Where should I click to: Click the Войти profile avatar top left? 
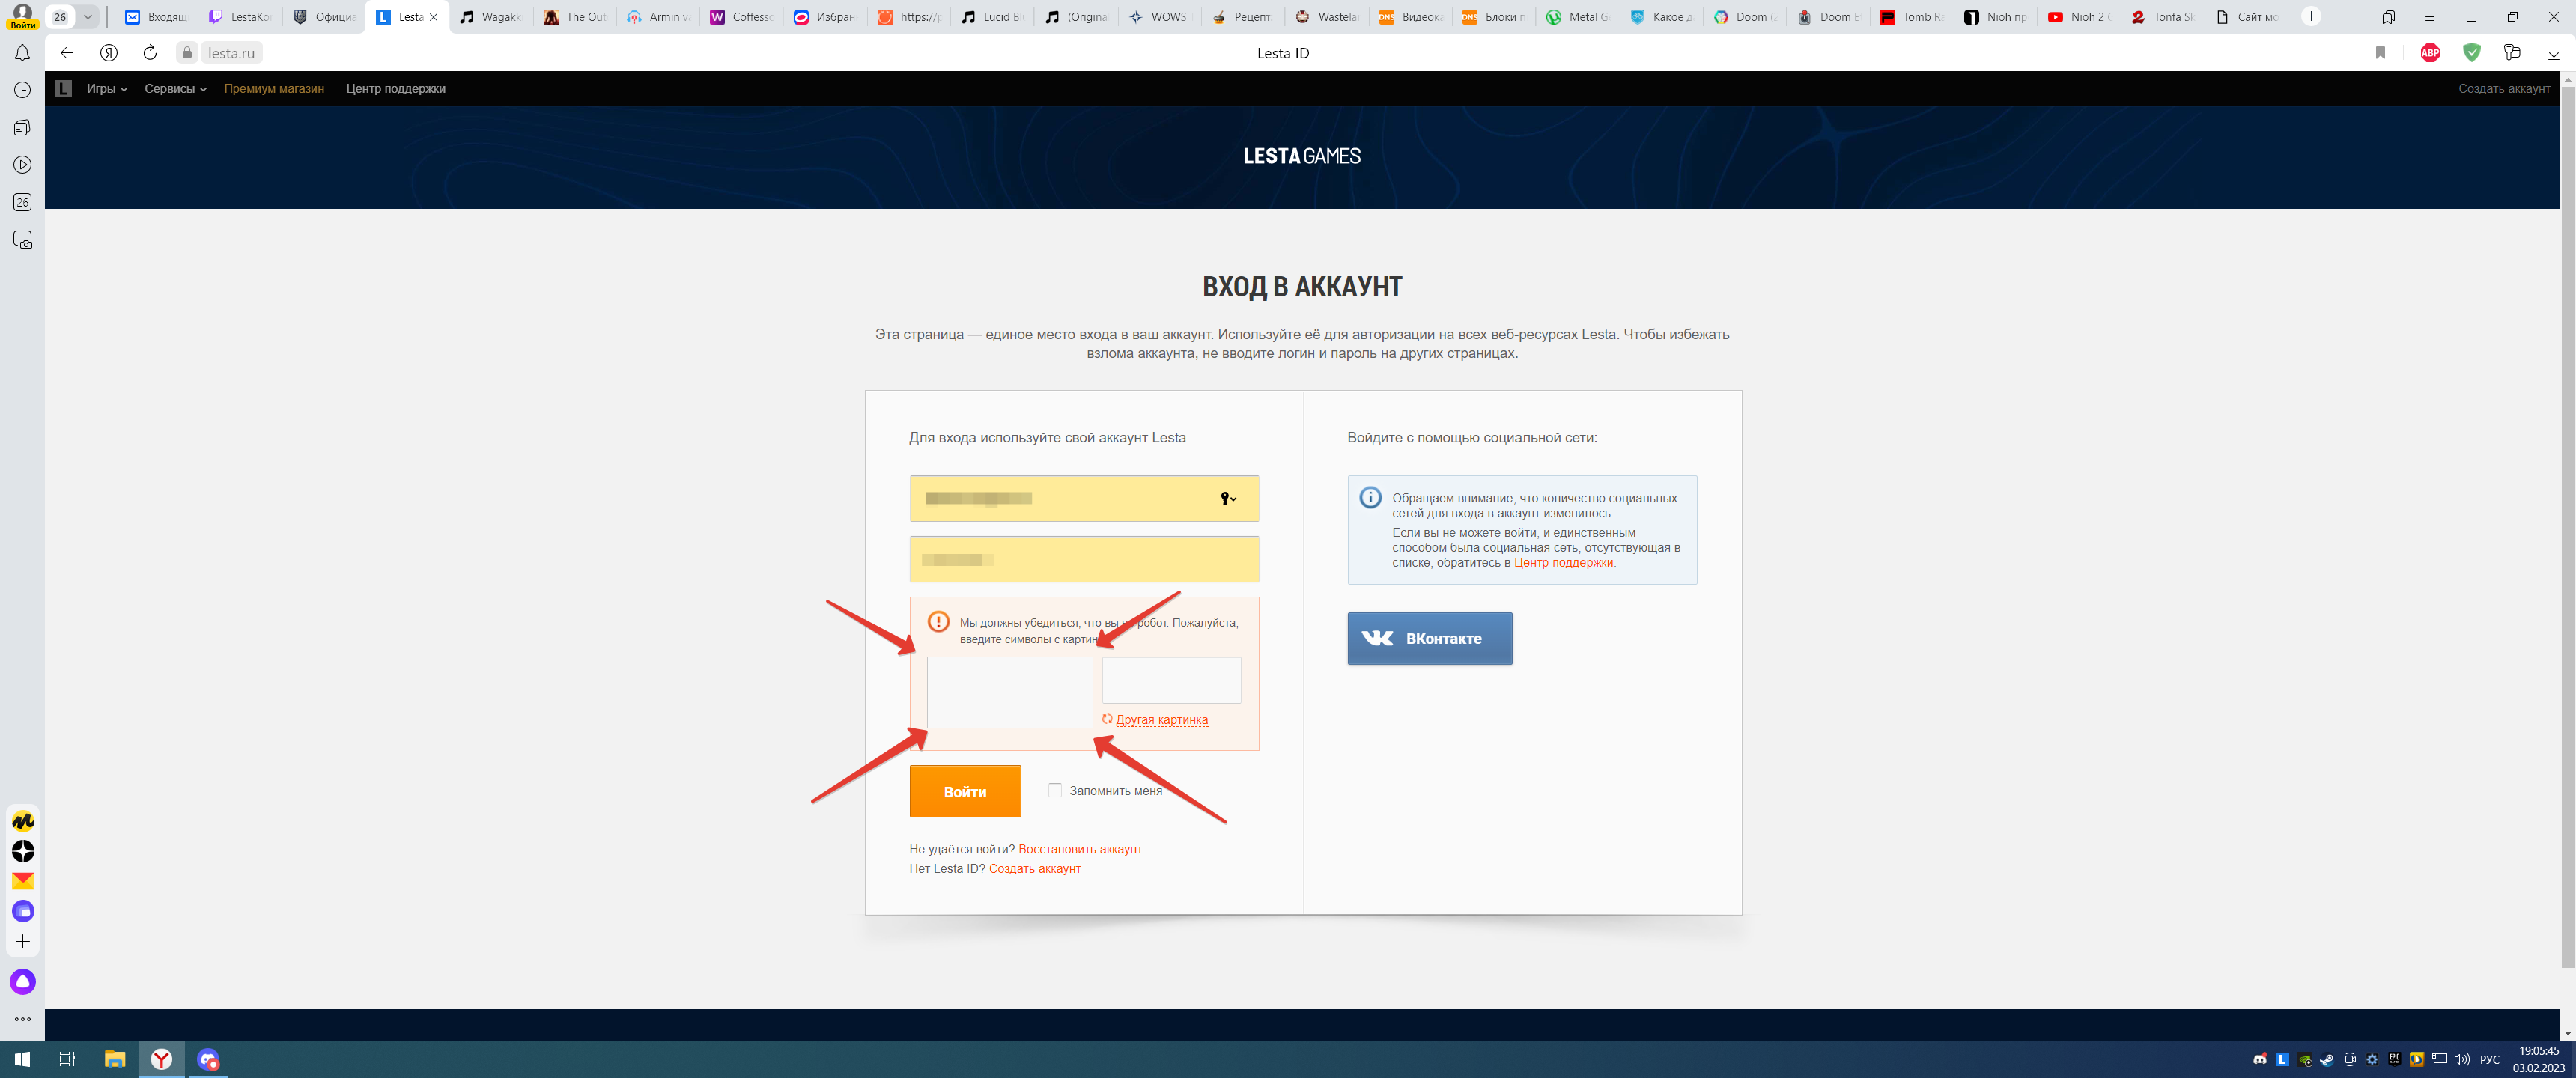(22, 17)
